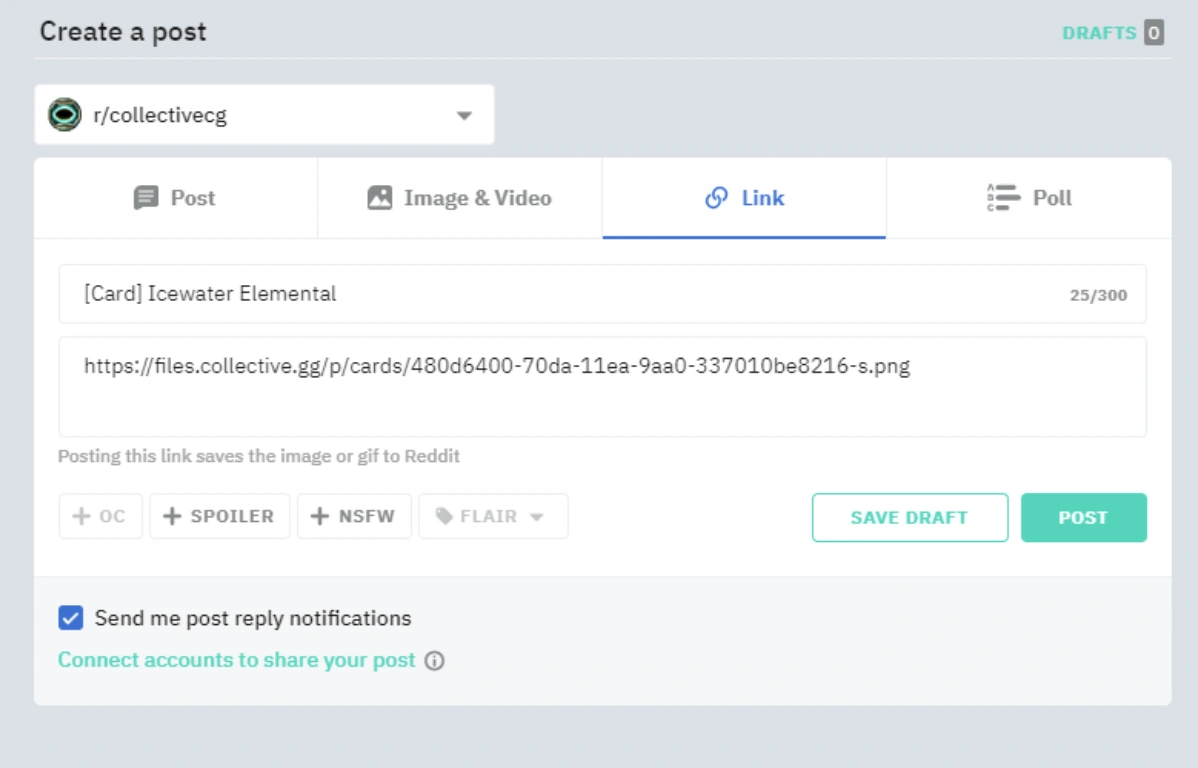Switch to the Poll tab
This screenshot has height=768, width=1198.
tap(1028, 198)
